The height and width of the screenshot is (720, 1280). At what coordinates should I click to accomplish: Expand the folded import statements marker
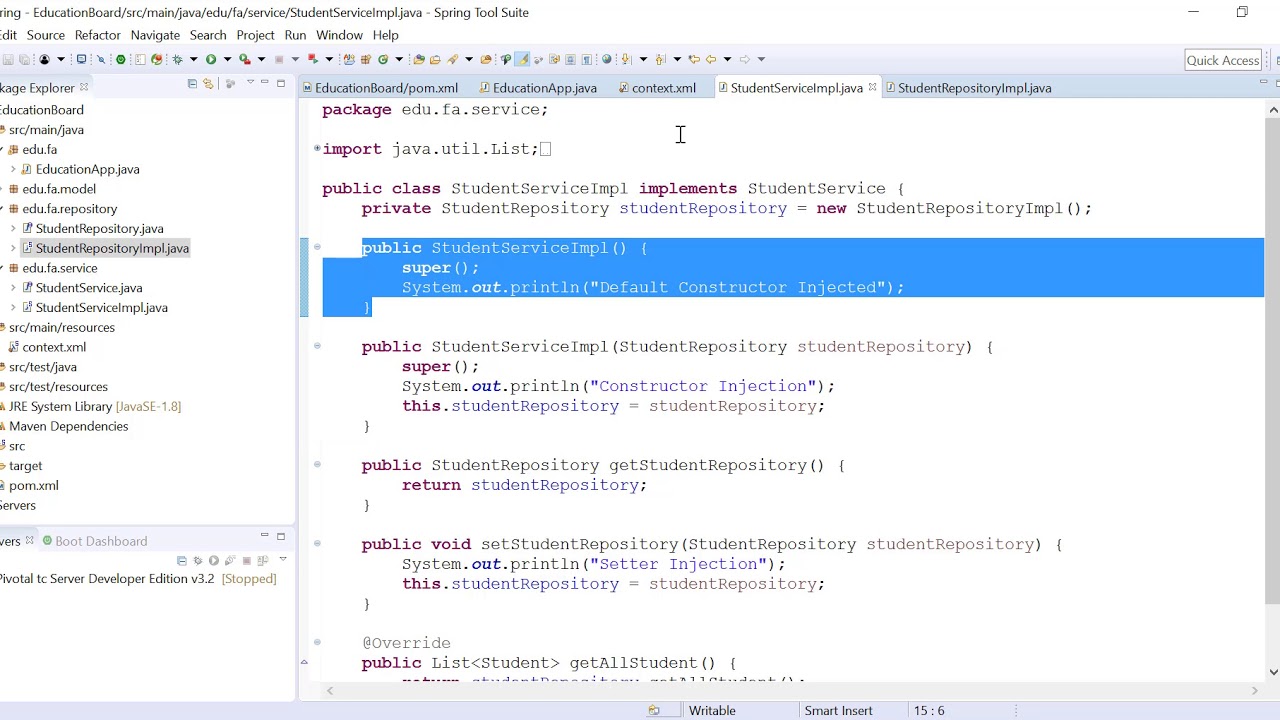pos(317,148)
